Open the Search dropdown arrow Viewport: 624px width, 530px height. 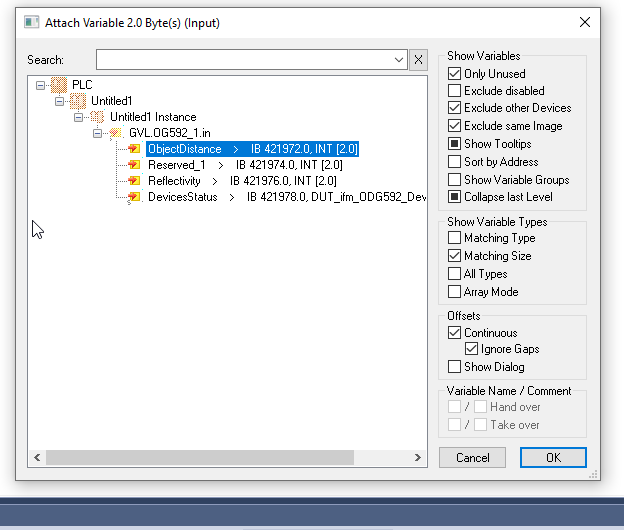coord(399,60)
